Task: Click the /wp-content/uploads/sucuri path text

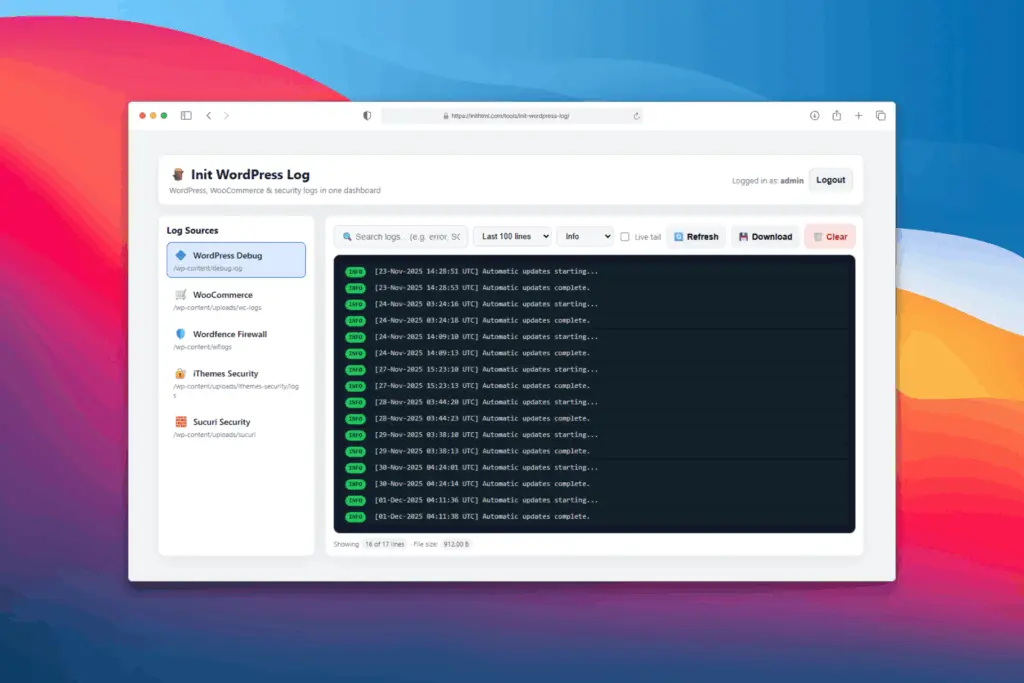Action: point(214,435)
